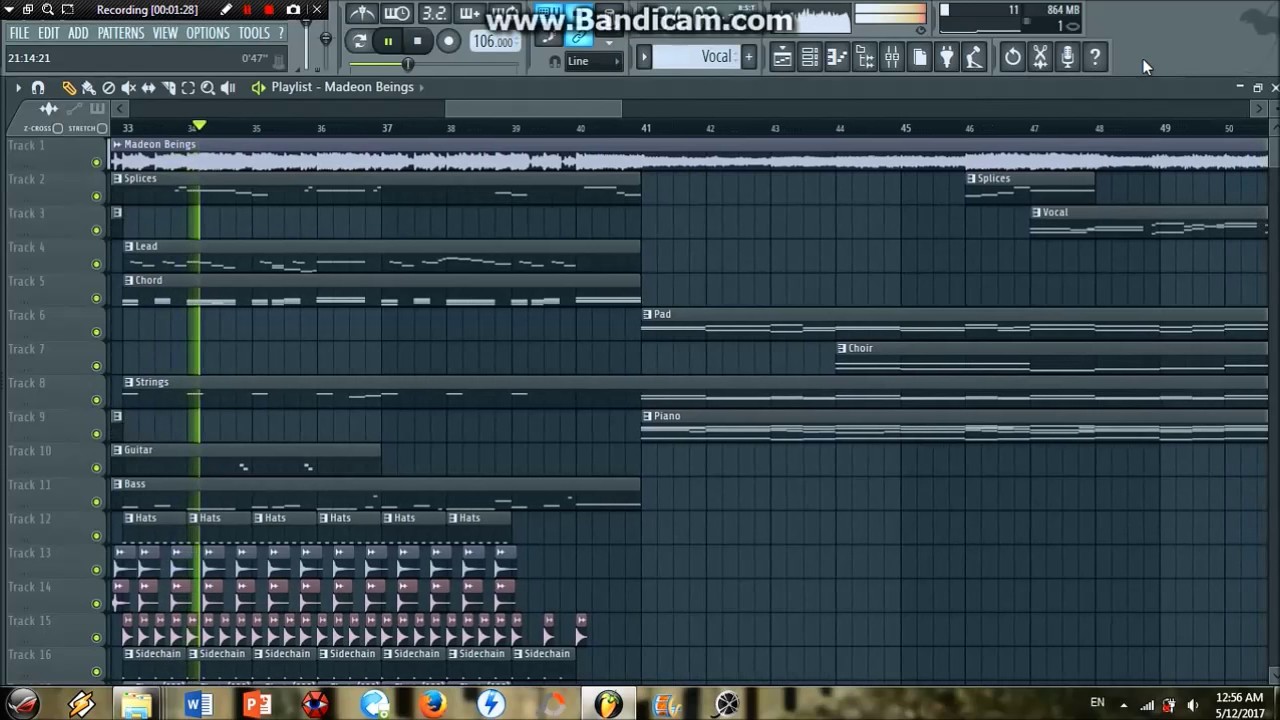Open Microsoft Word from the taskbar
The height and width of the screenshot is (720, 1280).
click(x=198, y=704)
